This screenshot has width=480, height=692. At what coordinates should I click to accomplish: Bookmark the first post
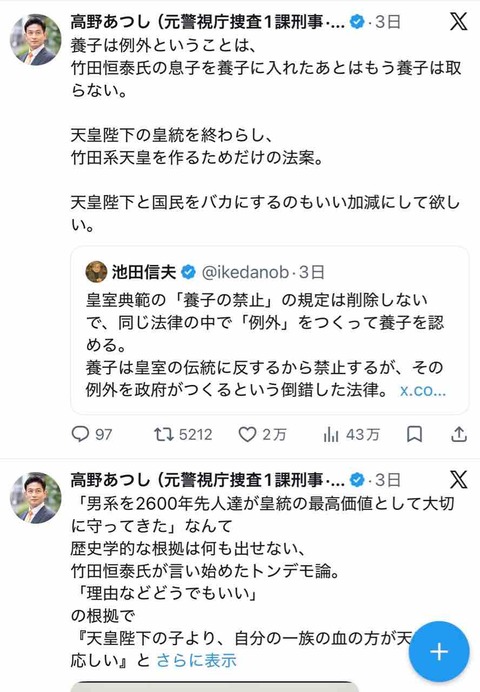414,434
